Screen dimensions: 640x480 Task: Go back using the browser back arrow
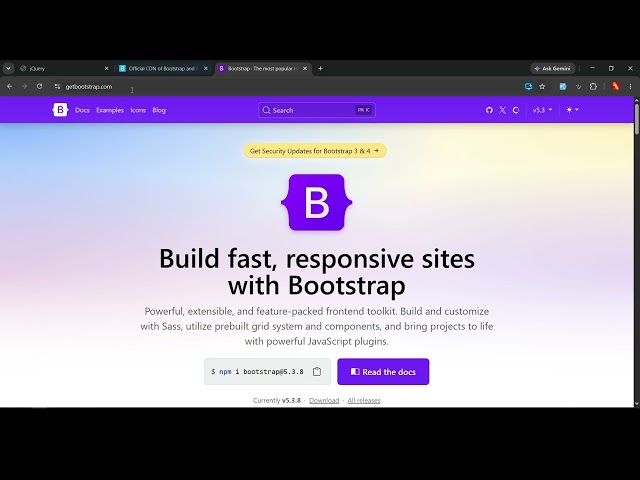[9, 87]
